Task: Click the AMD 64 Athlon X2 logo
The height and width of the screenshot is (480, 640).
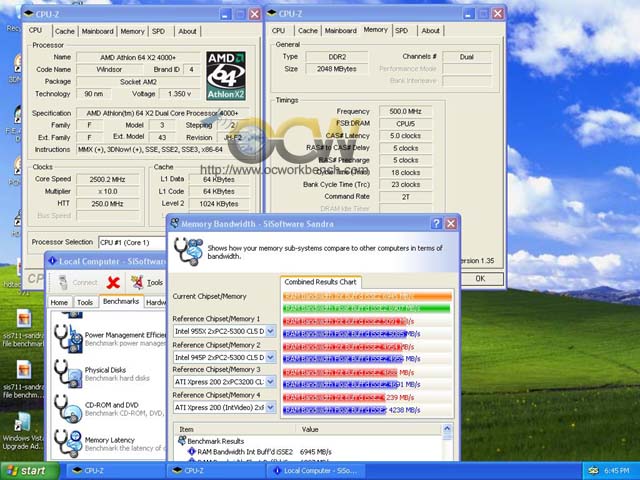Action: 226,76
